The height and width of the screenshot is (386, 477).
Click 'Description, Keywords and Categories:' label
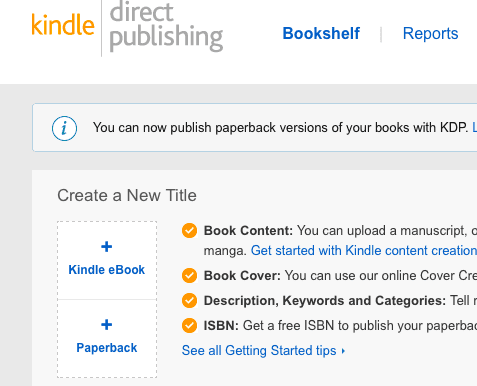click(x=325, y=301)
